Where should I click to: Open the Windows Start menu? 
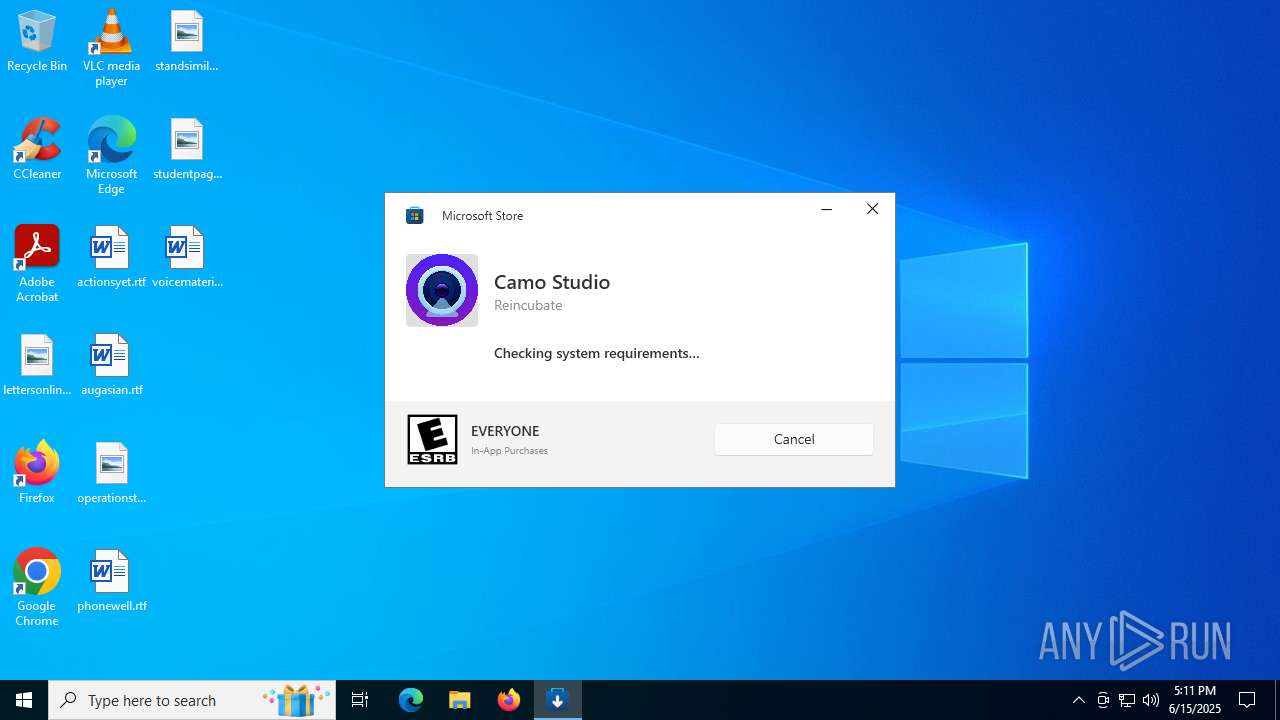[24, 700]
